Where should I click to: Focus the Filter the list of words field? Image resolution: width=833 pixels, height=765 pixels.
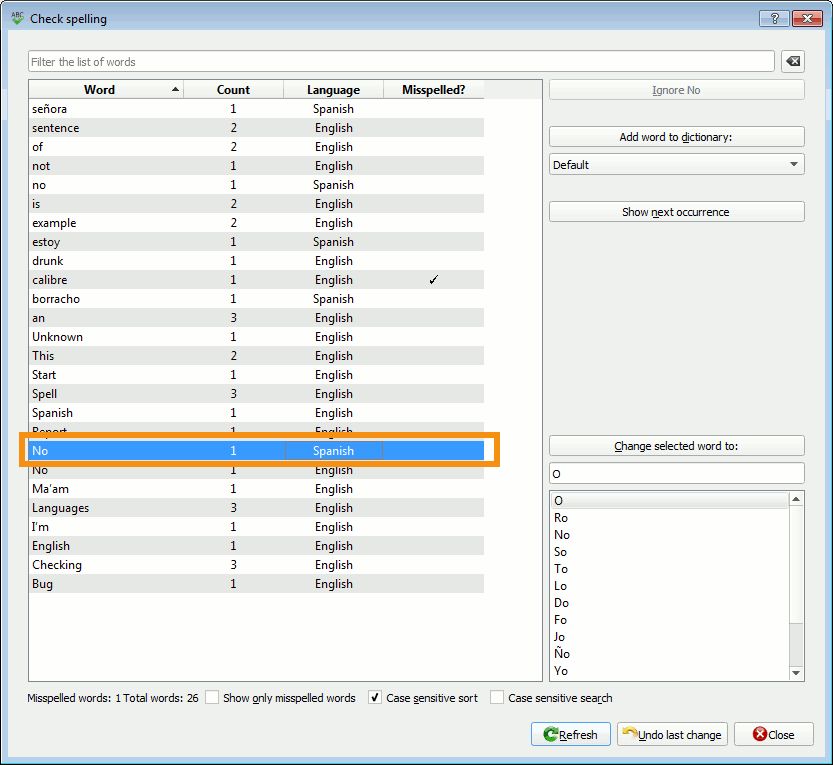coord(401,62)
